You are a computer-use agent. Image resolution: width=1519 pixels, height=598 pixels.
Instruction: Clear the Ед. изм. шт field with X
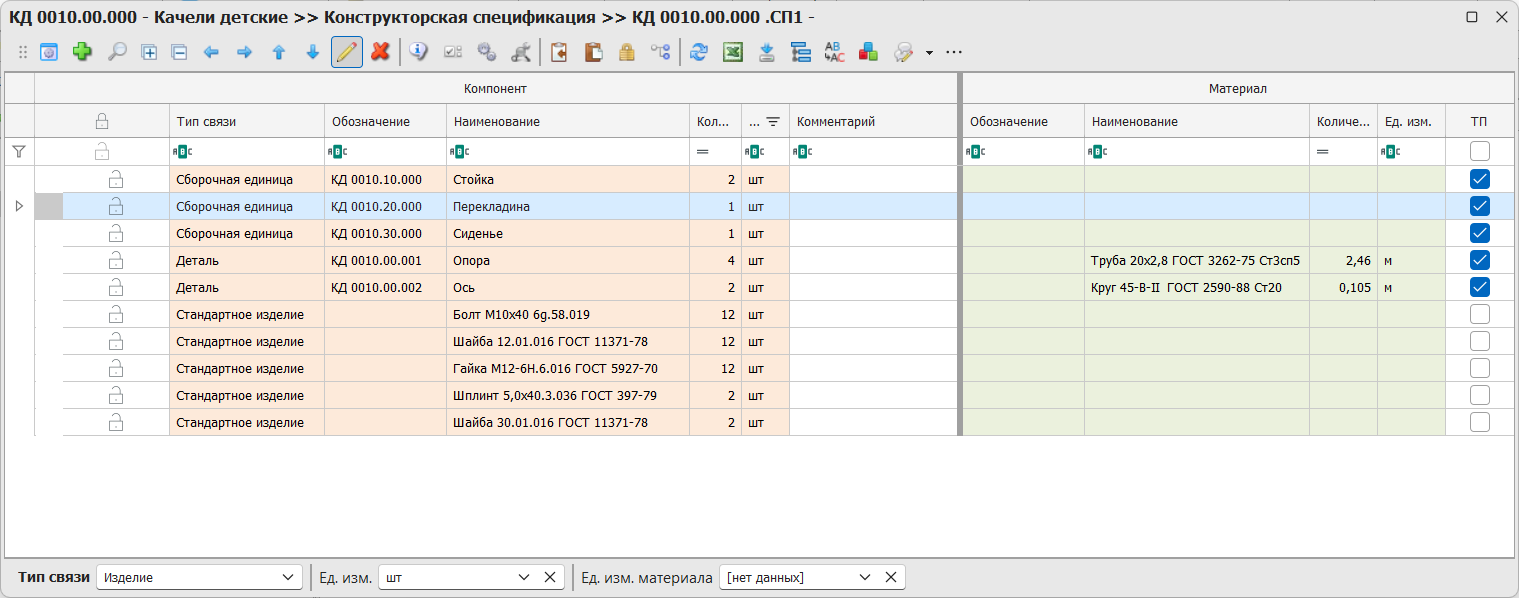[549, 578]
